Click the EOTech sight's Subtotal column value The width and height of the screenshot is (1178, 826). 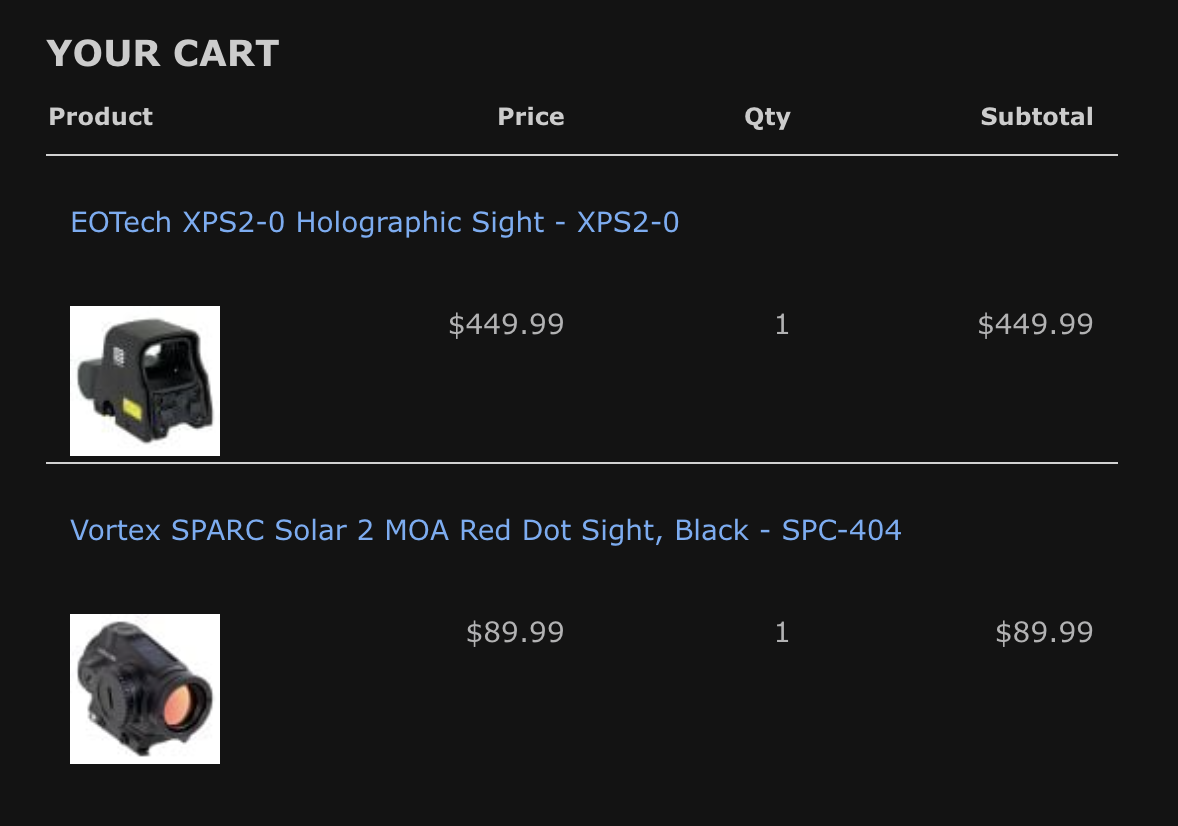pos(1035,324)
